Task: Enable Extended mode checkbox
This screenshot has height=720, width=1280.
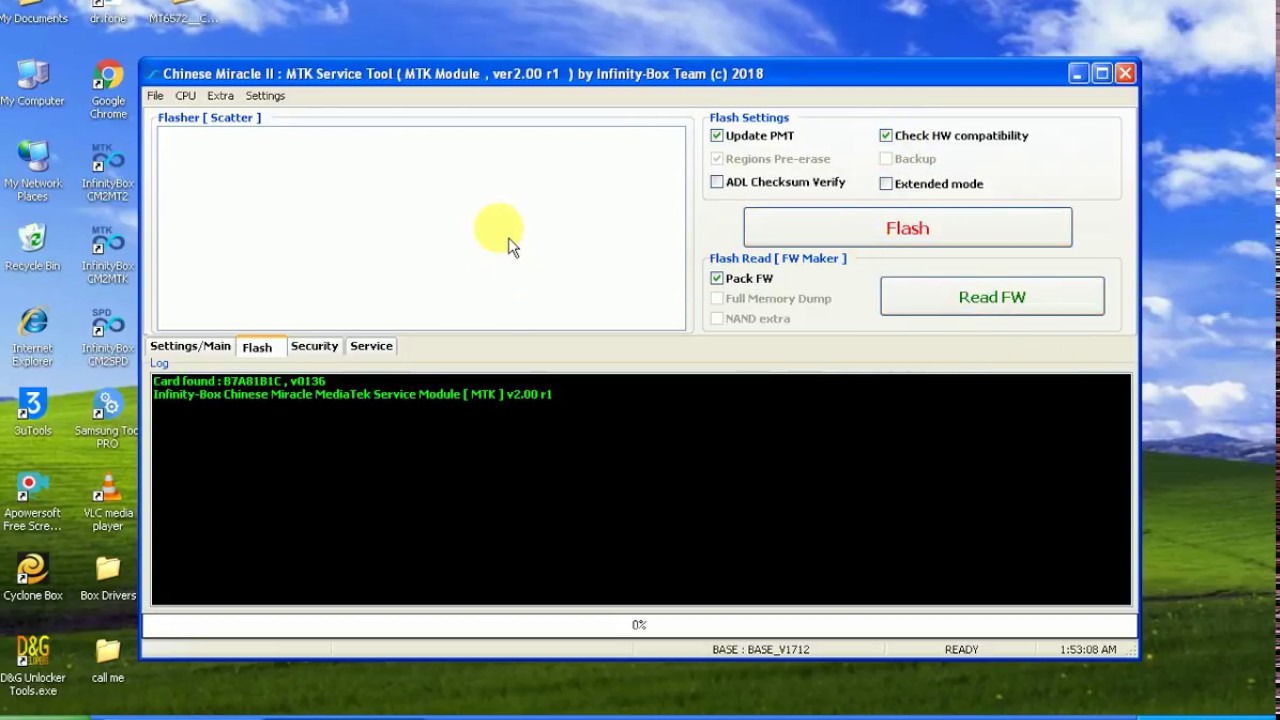Action: pos(886,183)
